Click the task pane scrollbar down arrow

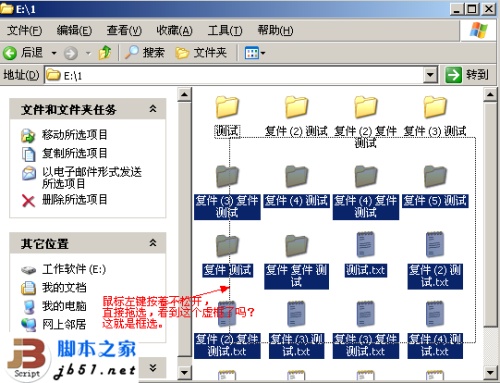pos(184,372)
